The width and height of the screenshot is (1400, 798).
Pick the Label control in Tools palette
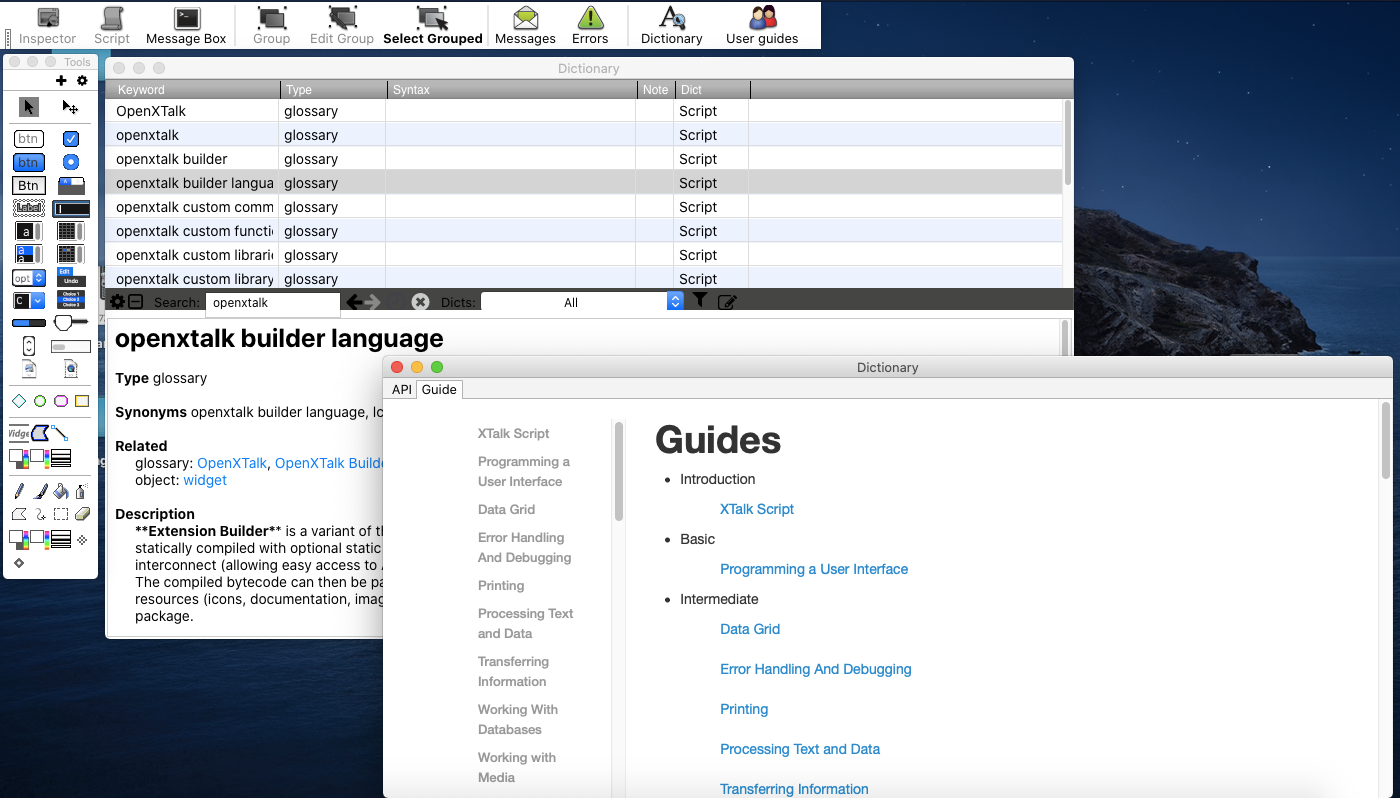(x=29, y=209)
